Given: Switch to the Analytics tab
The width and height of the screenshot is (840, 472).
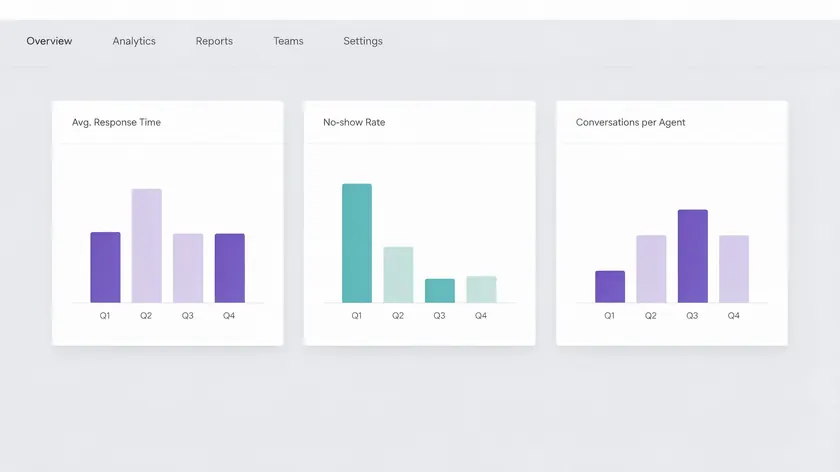Looking at the screenshot, I should (x=134, y=41).
